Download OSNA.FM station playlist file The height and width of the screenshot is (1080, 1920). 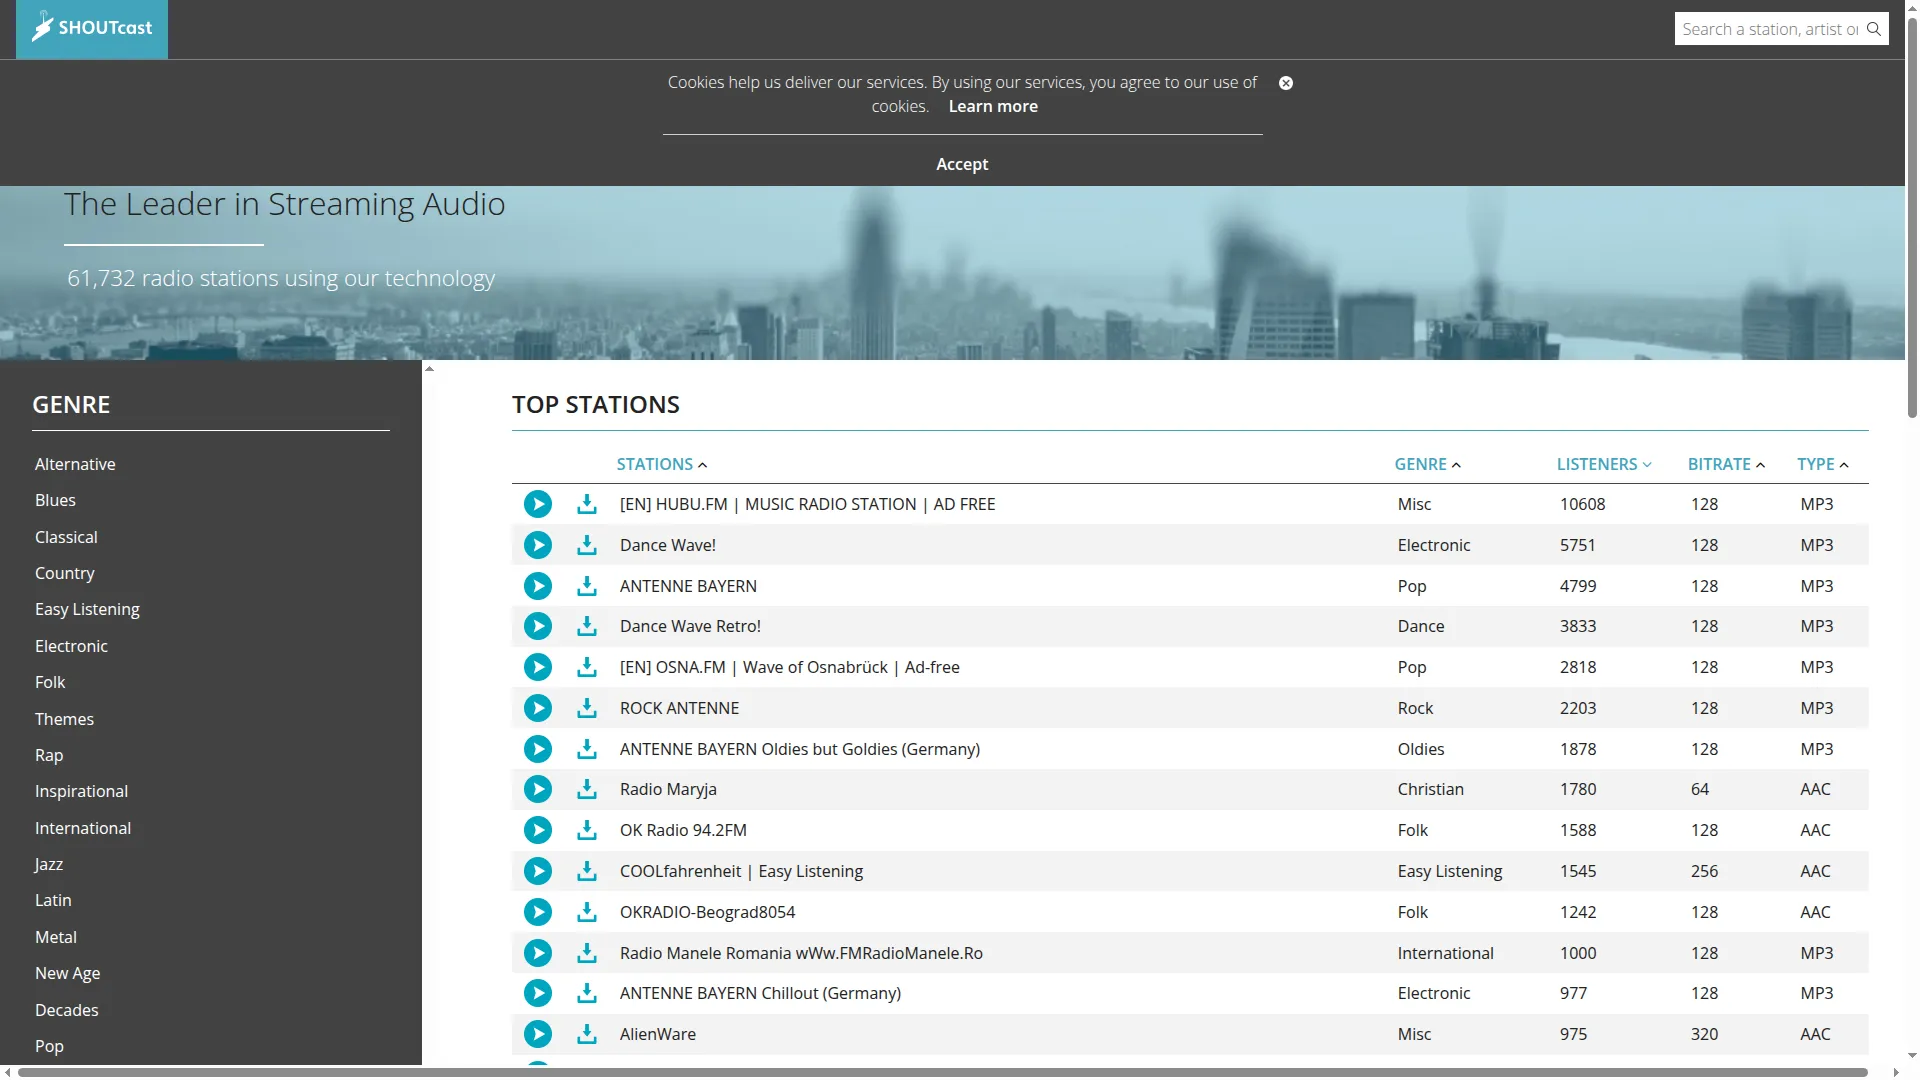click(587, 667)
